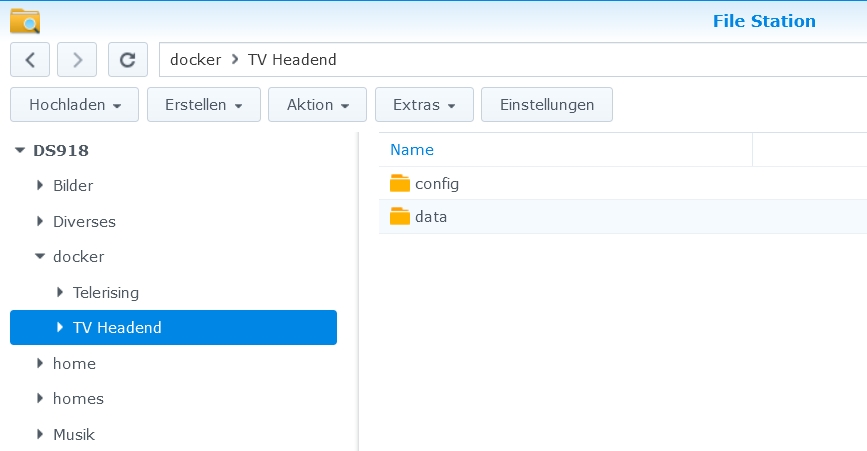Select Bilder in the folder tree

[73, 186]
